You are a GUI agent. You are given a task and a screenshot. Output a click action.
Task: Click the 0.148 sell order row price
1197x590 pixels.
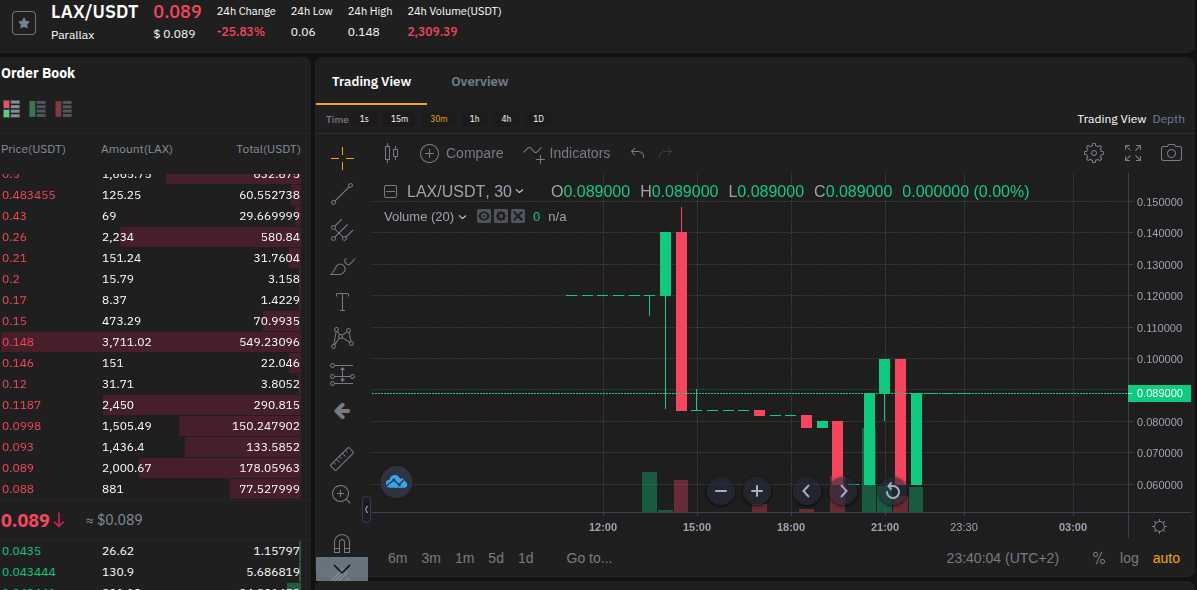click(x=17, y=342)
